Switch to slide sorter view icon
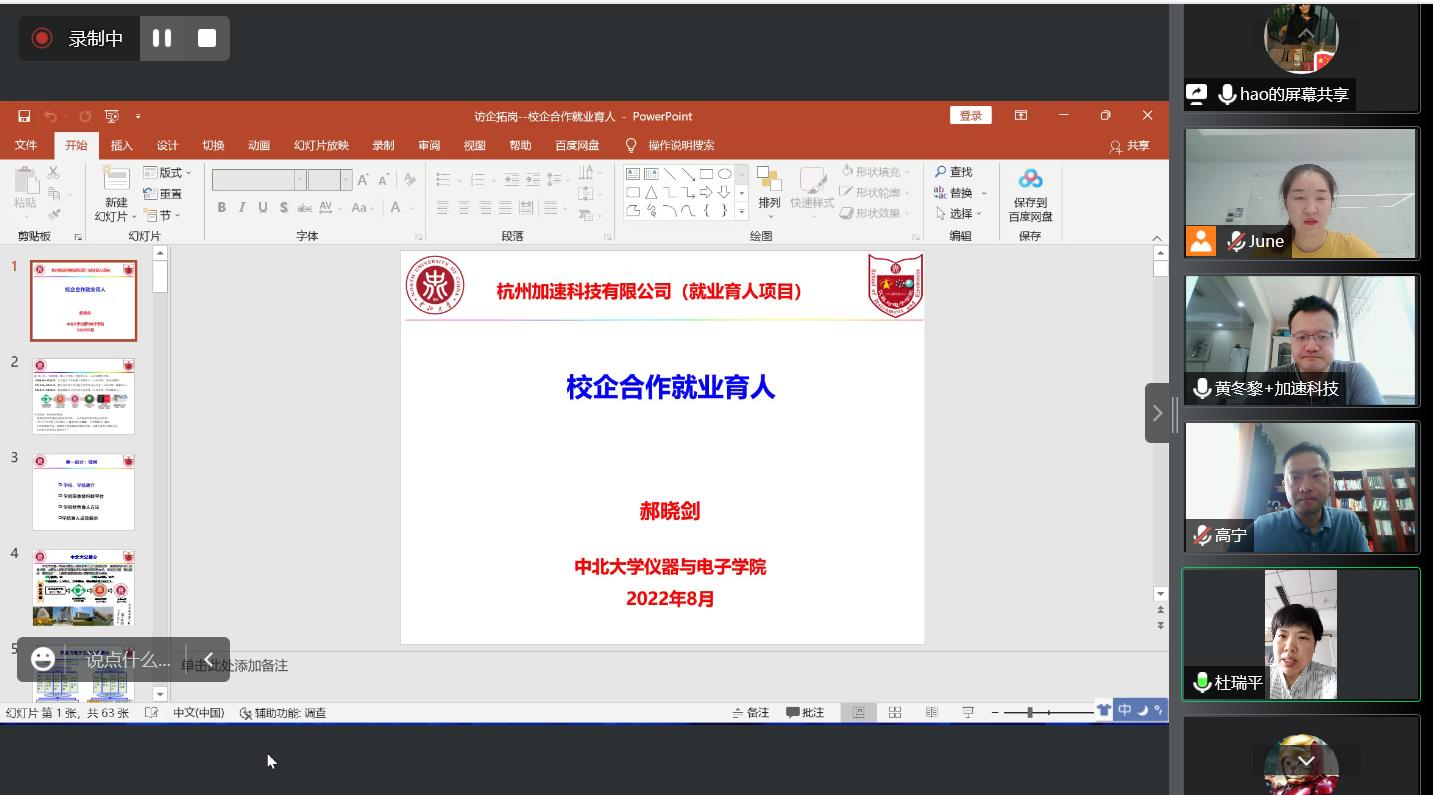1433x795 pixels. coord(895,712)
